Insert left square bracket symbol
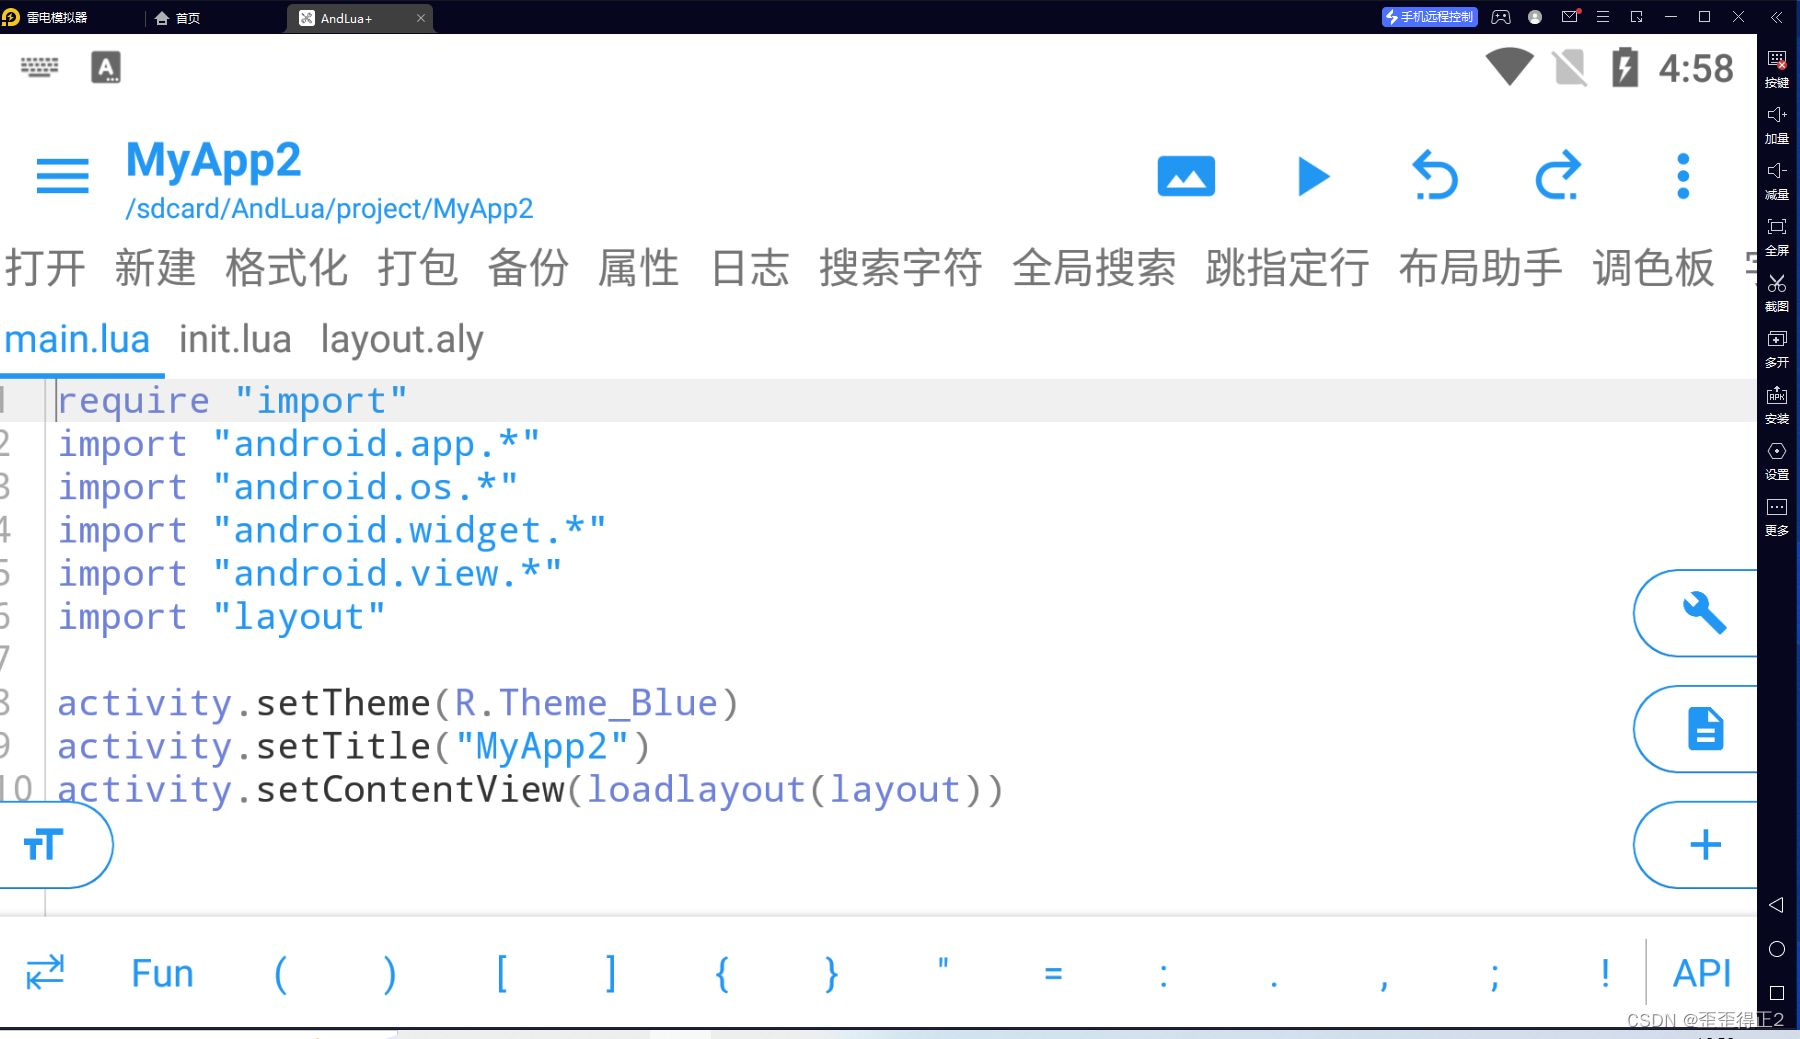1800x1039 pixels. click(x=502, y=973)
